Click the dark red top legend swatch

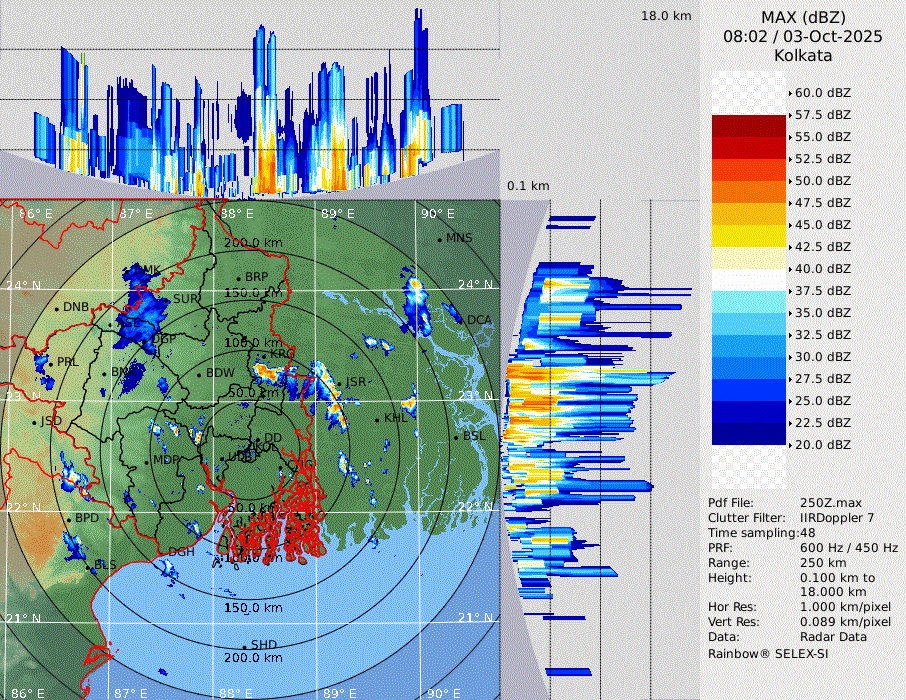pyautogui.click(x=748, y=126)
